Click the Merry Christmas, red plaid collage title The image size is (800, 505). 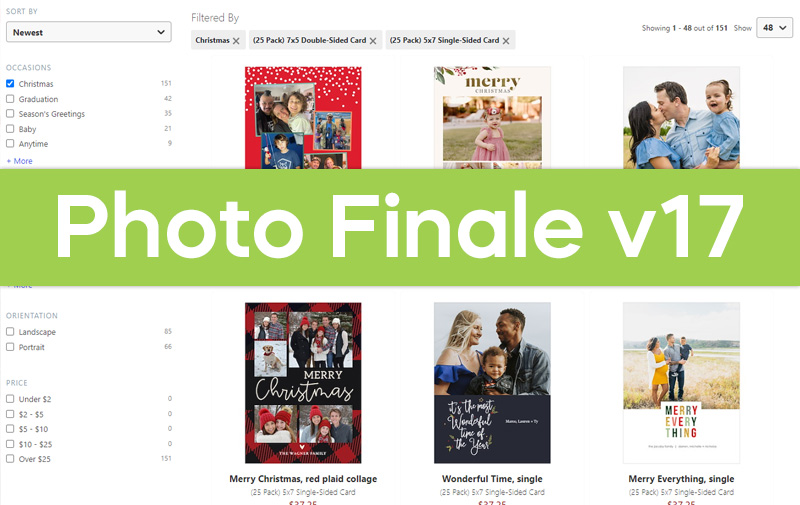pos(303,478)
